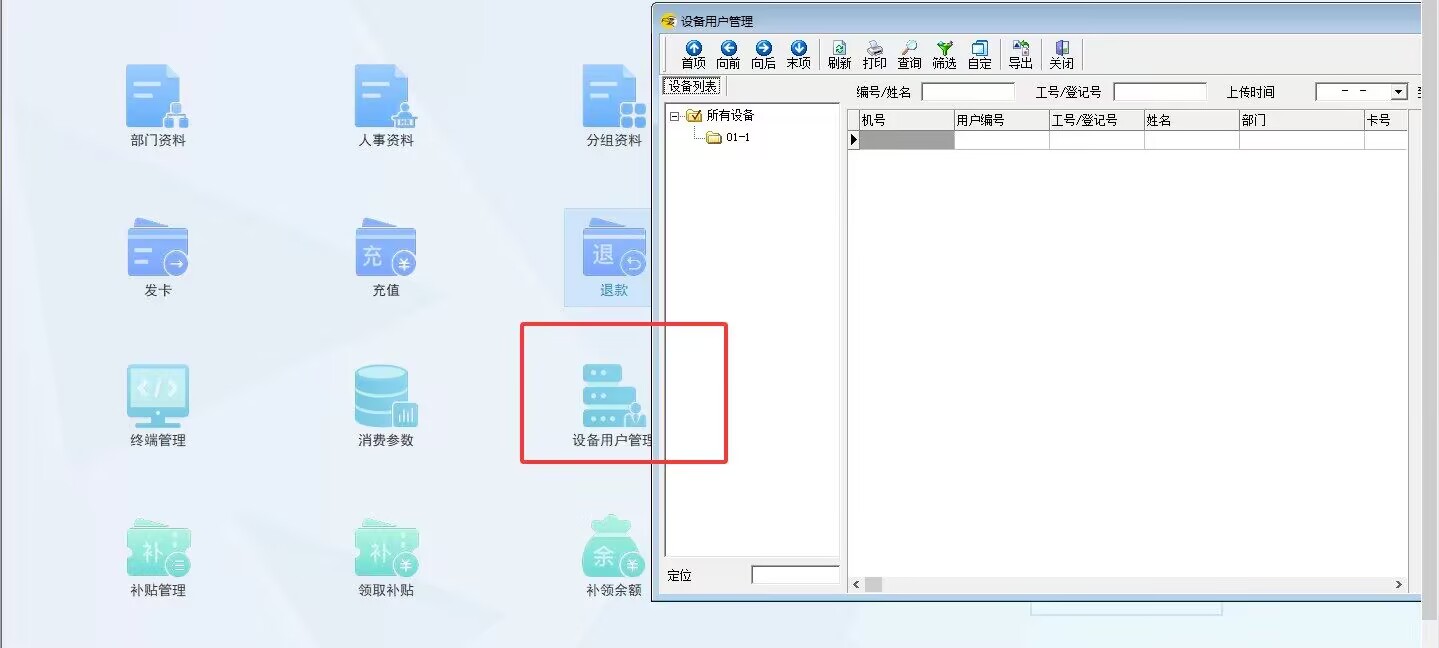The width and height of the screenshot is (1439, 648).
Task: Open 终端管理 terminal management
Action: click(158, 406)
